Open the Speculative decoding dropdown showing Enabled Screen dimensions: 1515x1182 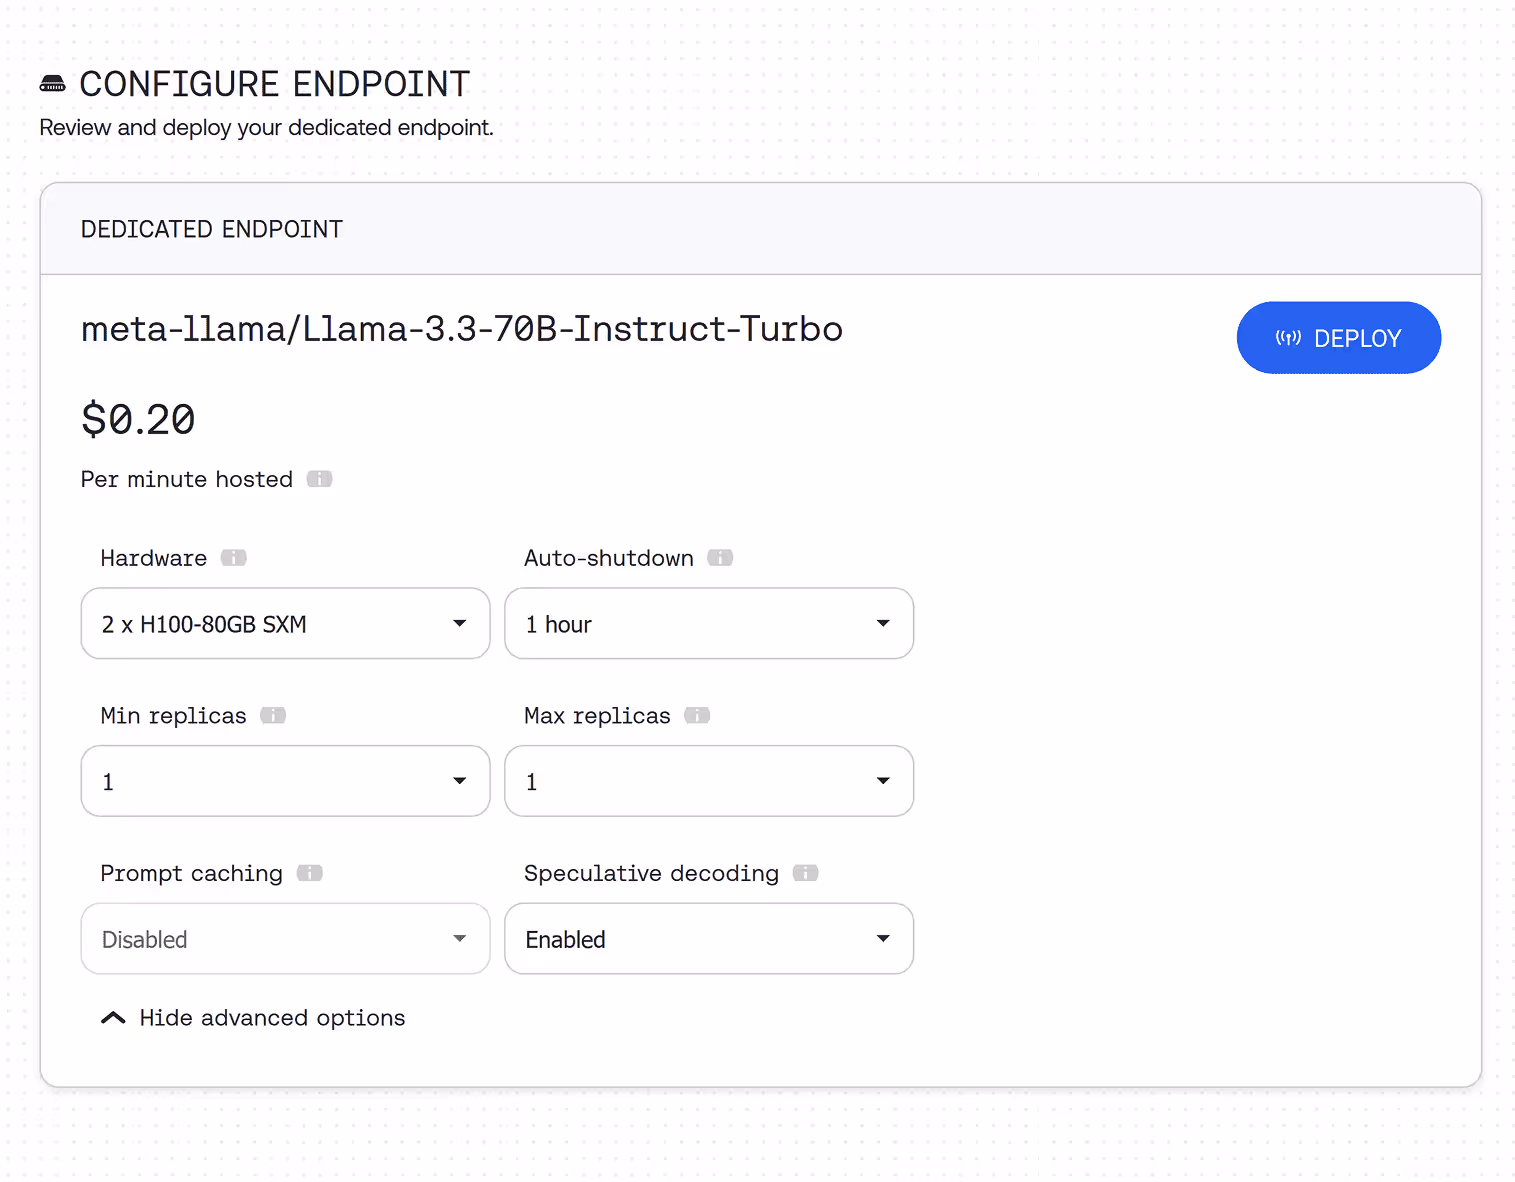point(709,939)
